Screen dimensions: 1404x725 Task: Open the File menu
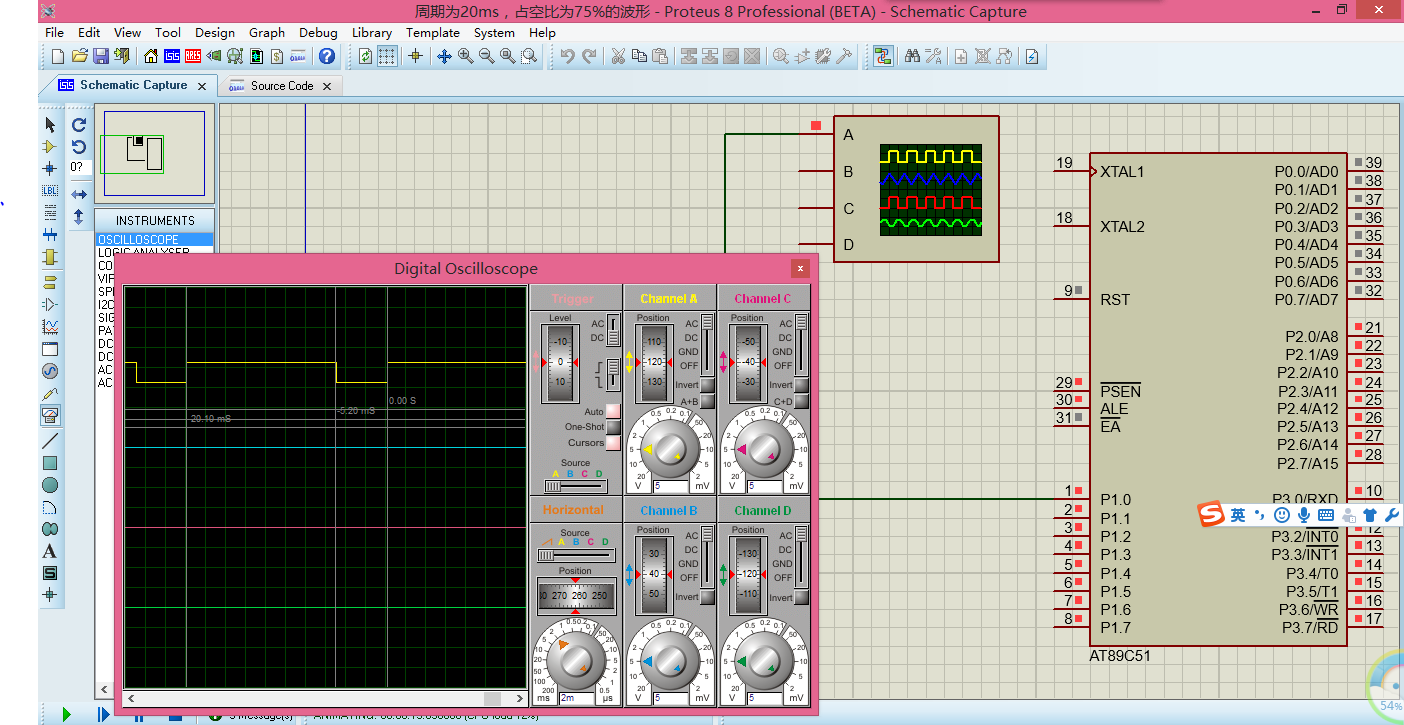point(55,32)
